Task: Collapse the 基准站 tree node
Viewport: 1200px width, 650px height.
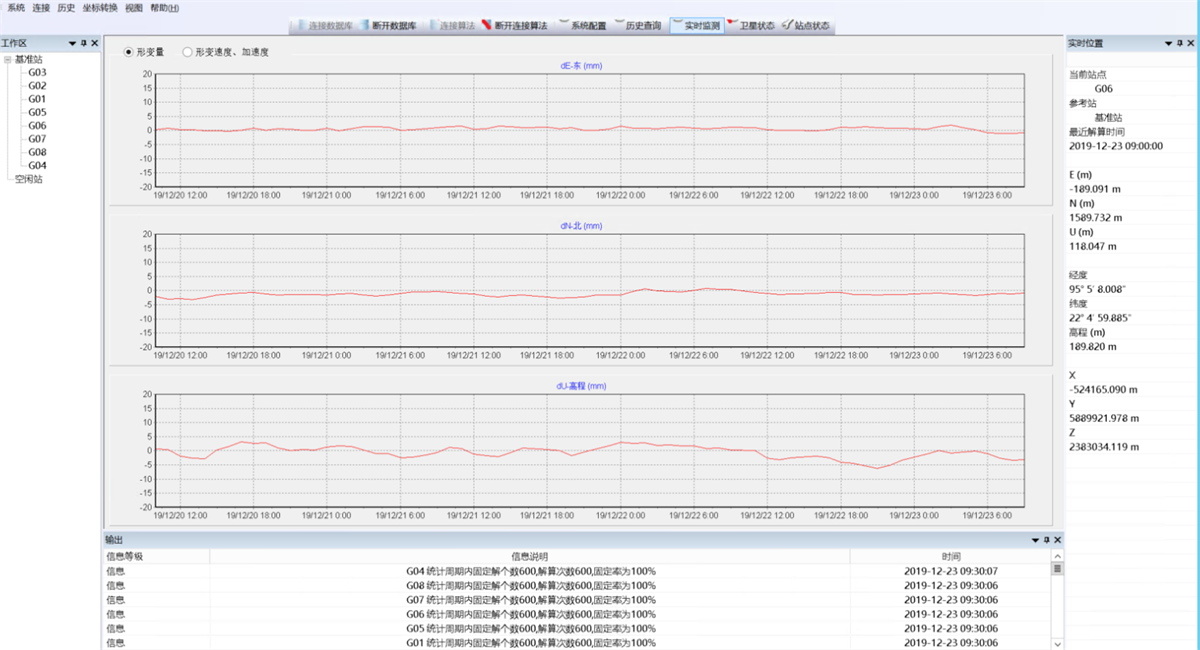Action: 8,60
